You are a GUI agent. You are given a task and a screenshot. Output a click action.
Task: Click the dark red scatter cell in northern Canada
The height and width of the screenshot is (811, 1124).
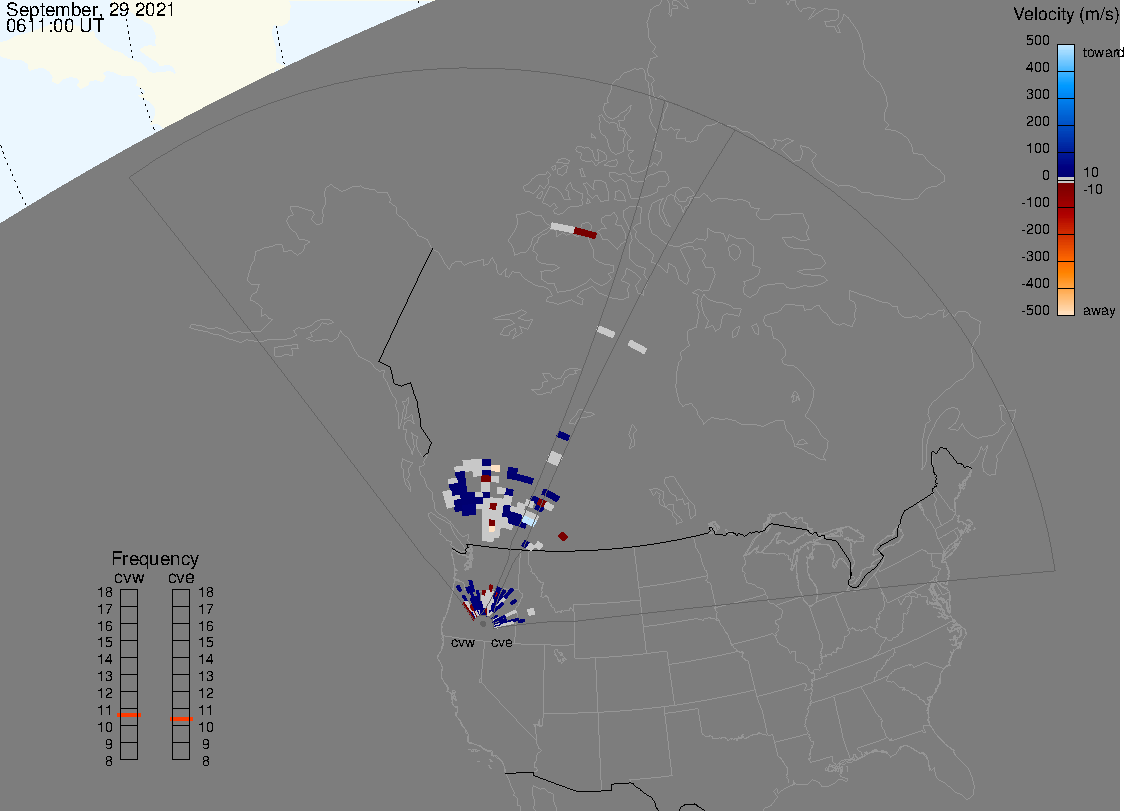click(586, 233)
